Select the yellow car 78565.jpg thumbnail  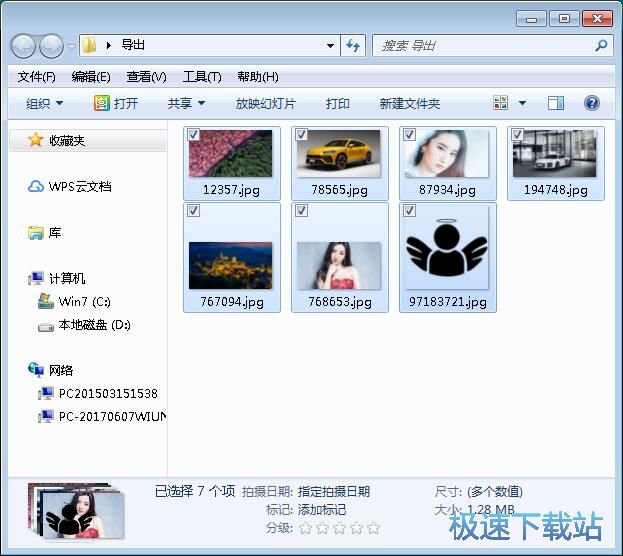point(339,154)
